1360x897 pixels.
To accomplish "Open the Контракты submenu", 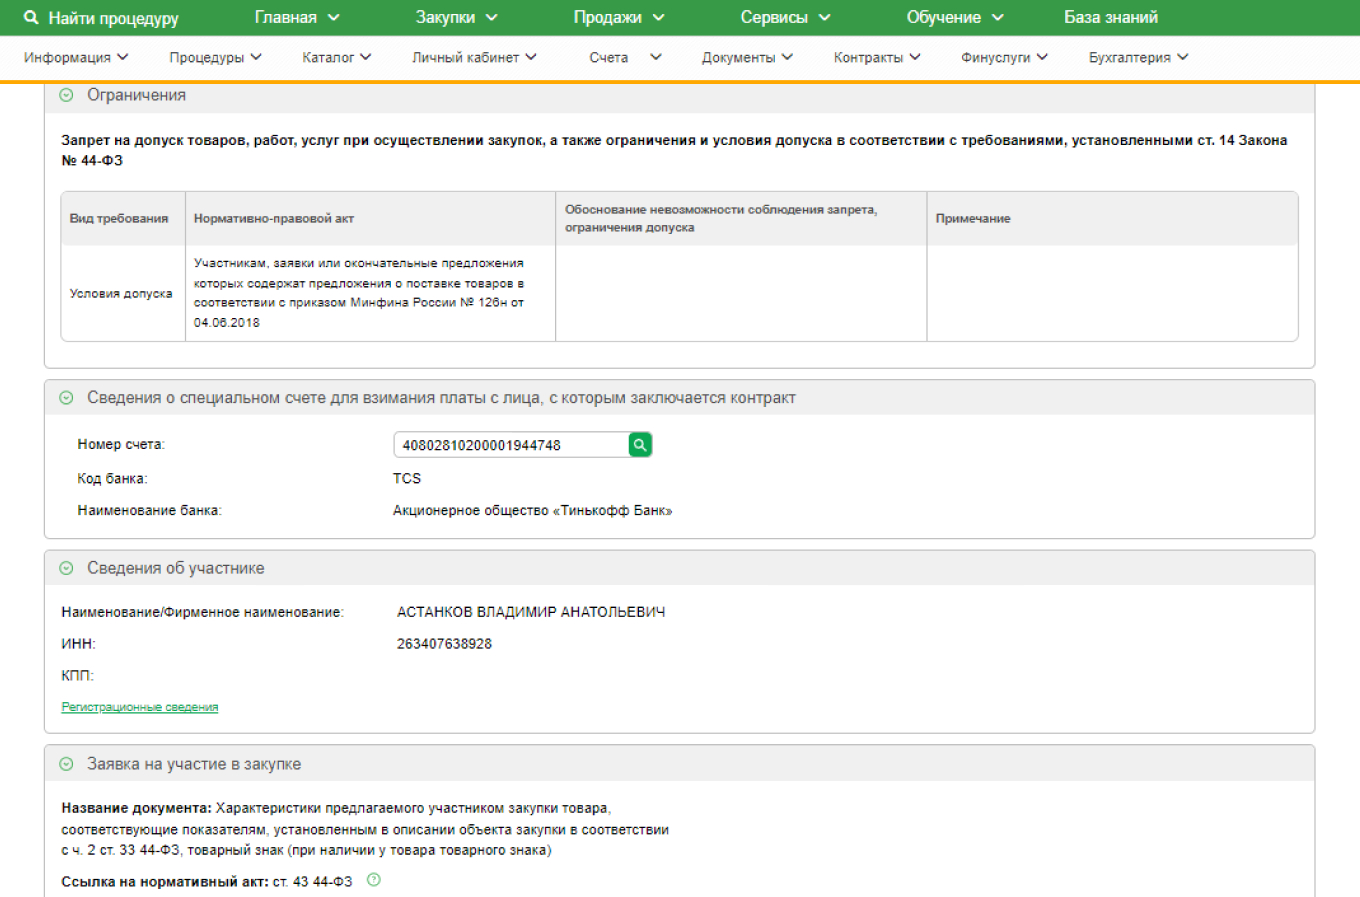I will 877,58.
